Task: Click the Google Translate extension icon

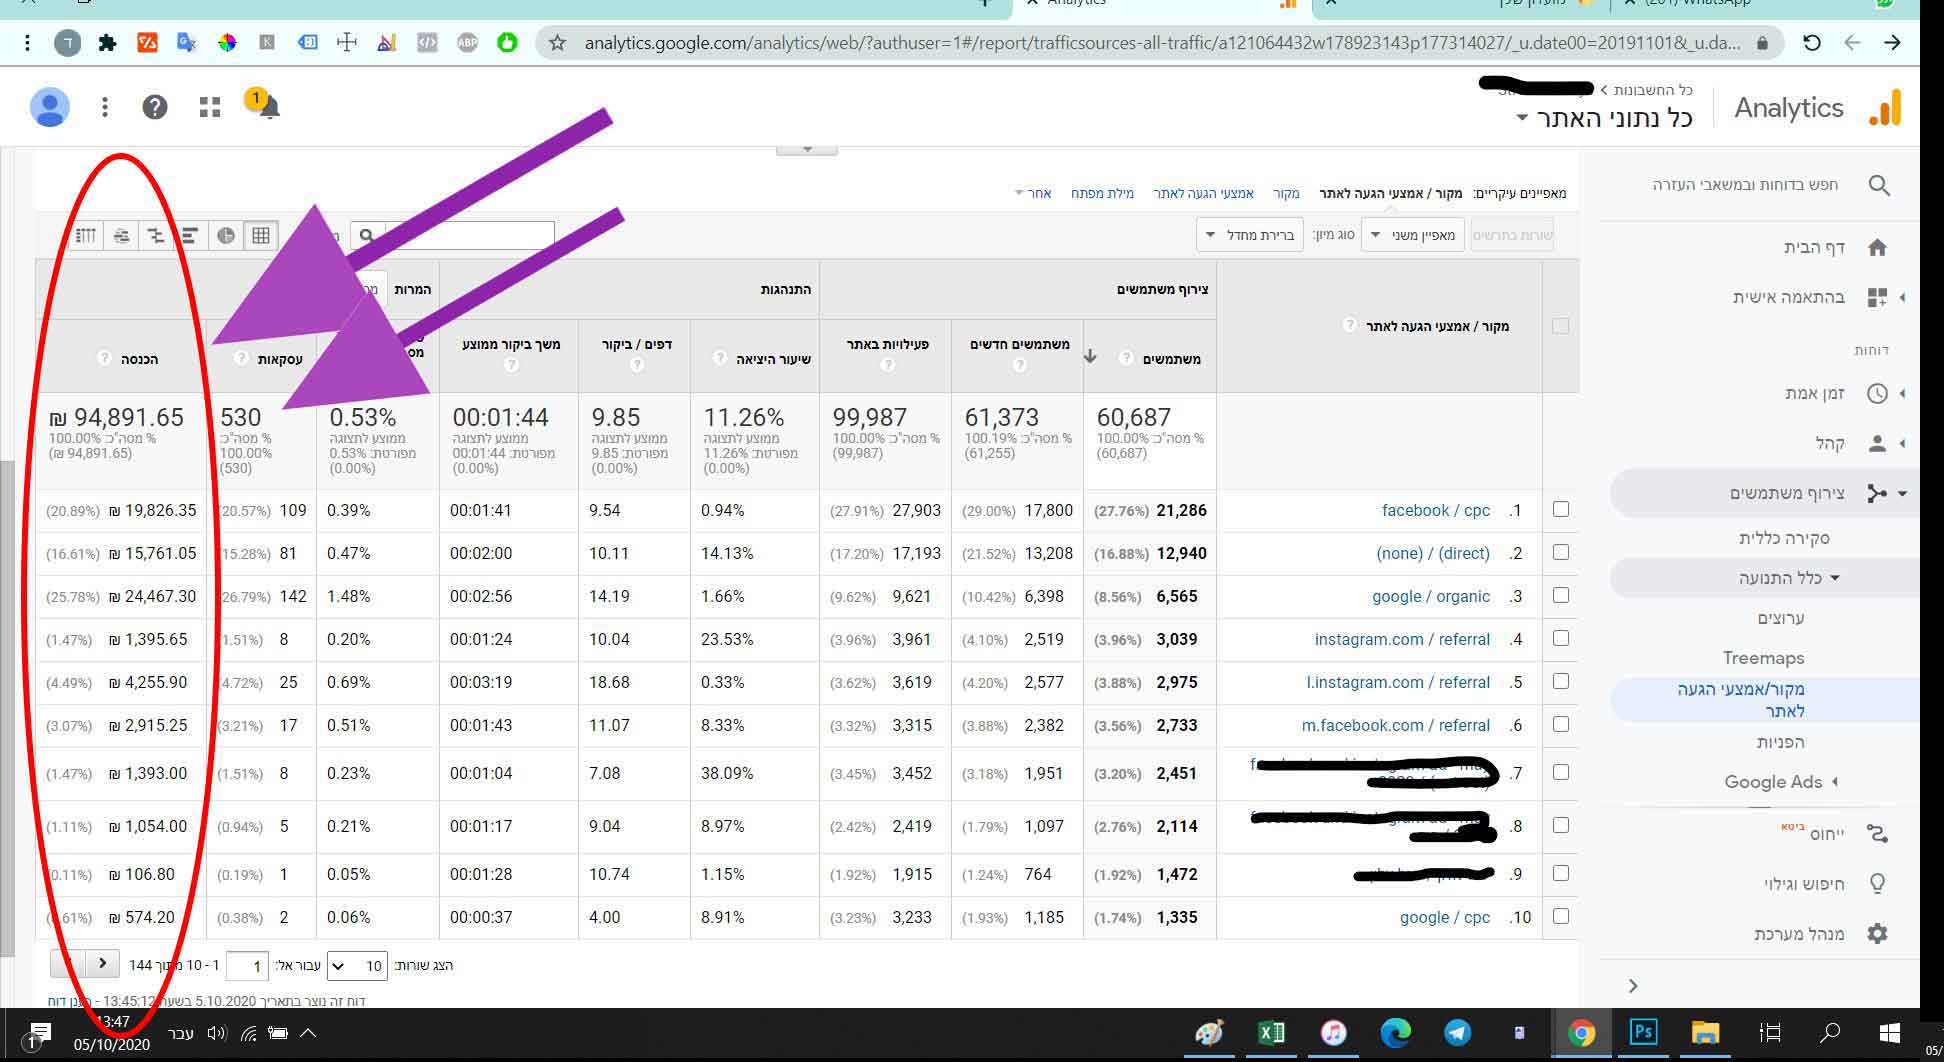Action: point(186,43)
